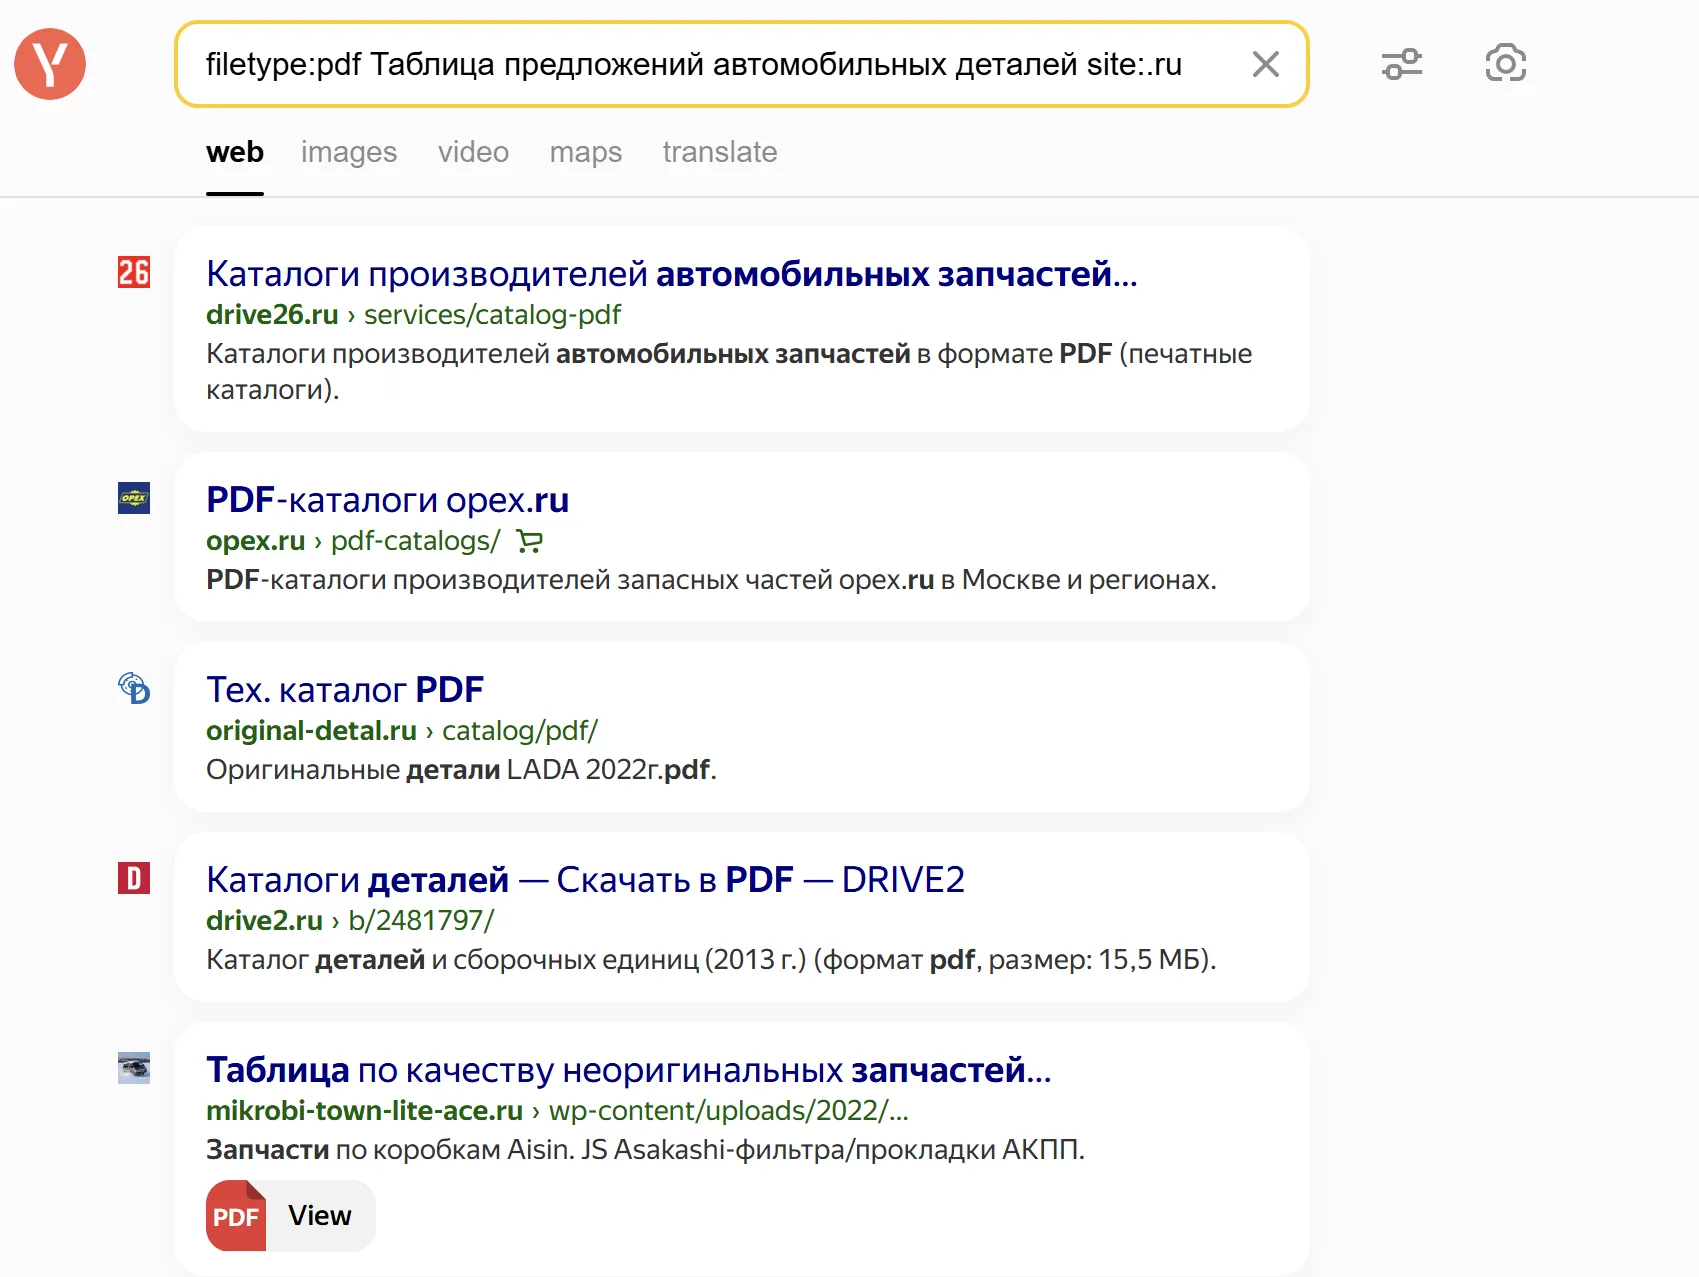Image resolution: width=1699 pixels, height=1277 pixels.
Task: Select the web tab
Action: pos(235,152)
